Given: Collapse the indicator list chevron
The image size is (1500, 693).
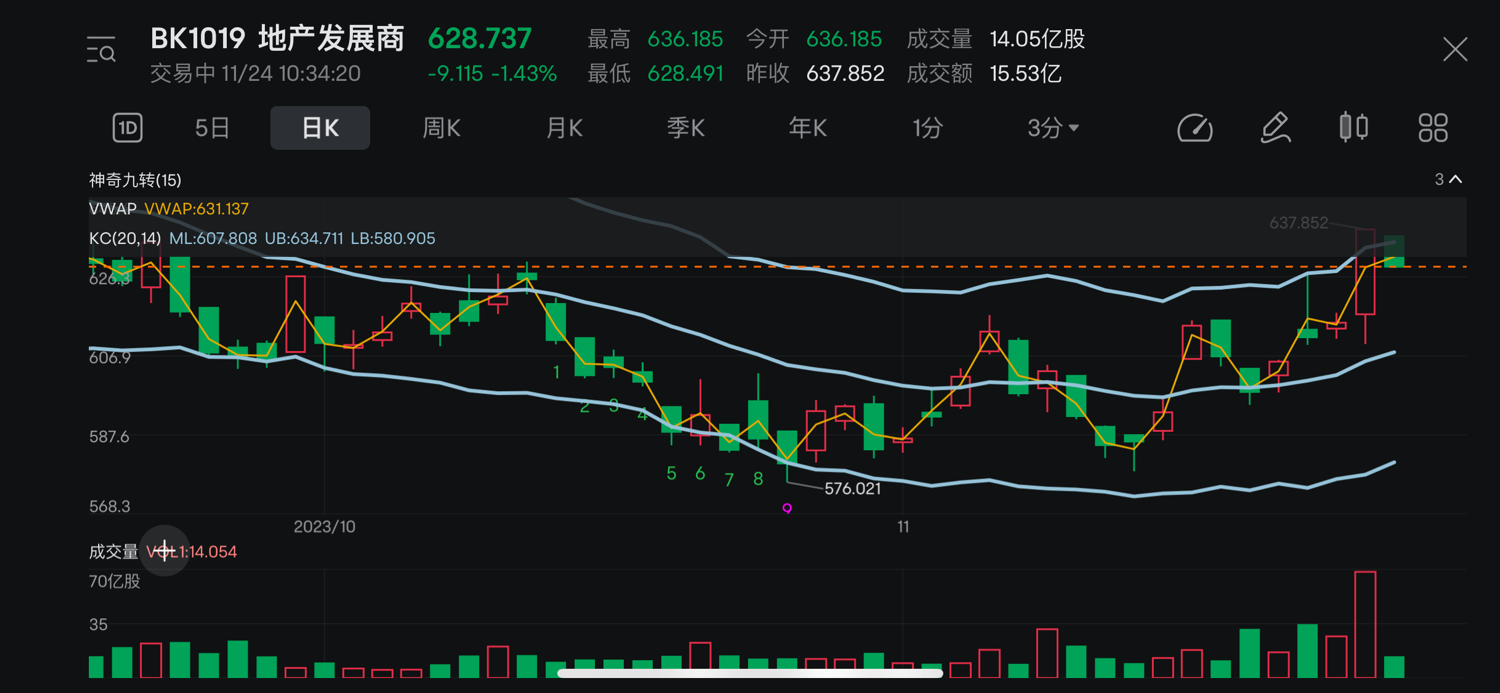Looking at the screenshot, I should click(1456, 180).
